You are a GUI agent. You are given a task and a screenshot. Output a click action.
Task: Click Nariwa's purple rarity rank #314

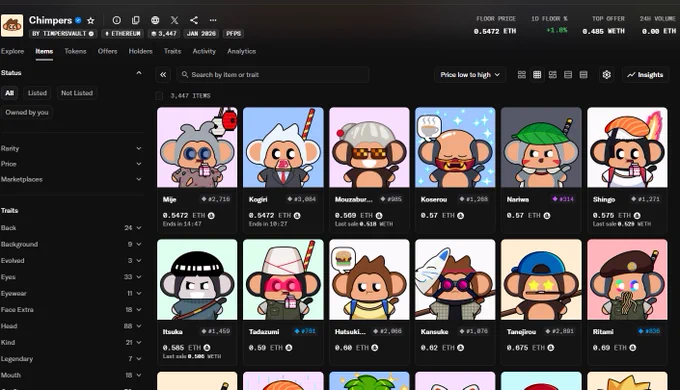[563, 199]
